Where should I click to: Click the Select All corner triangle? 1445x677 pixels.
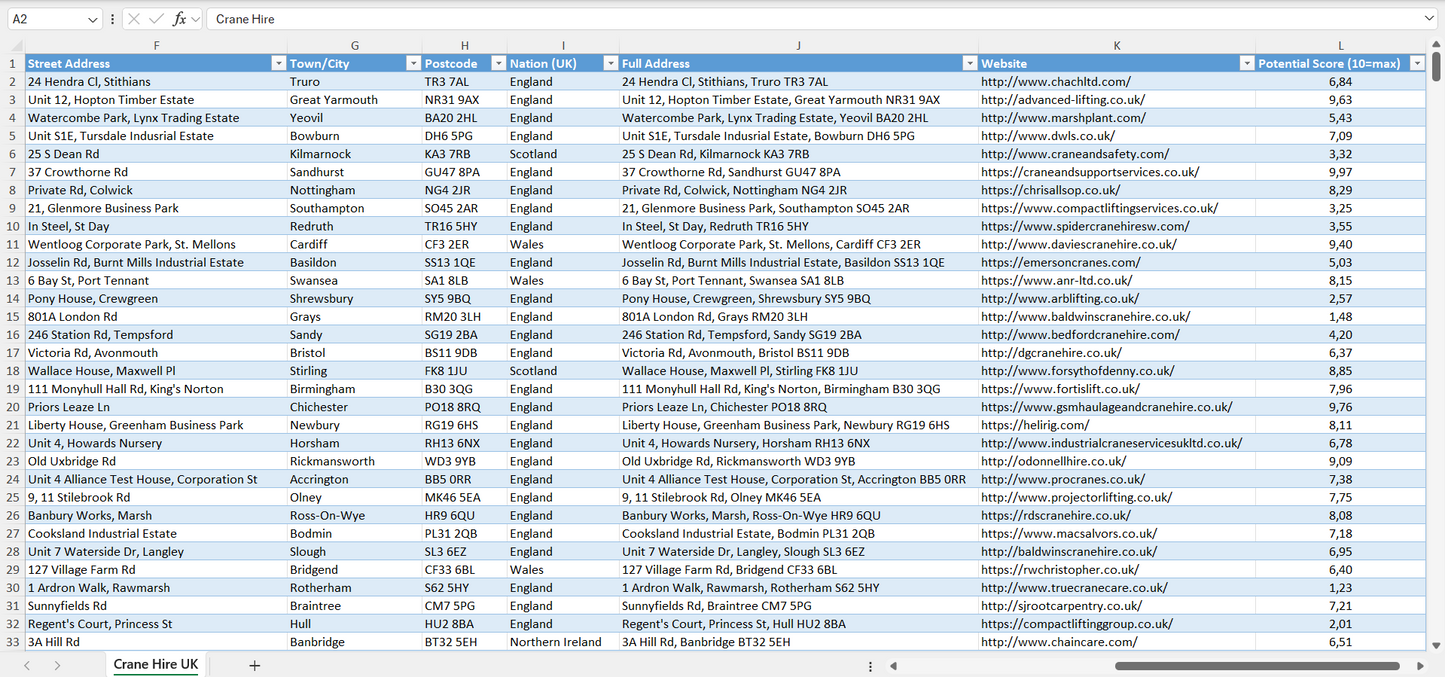(16, 46)
